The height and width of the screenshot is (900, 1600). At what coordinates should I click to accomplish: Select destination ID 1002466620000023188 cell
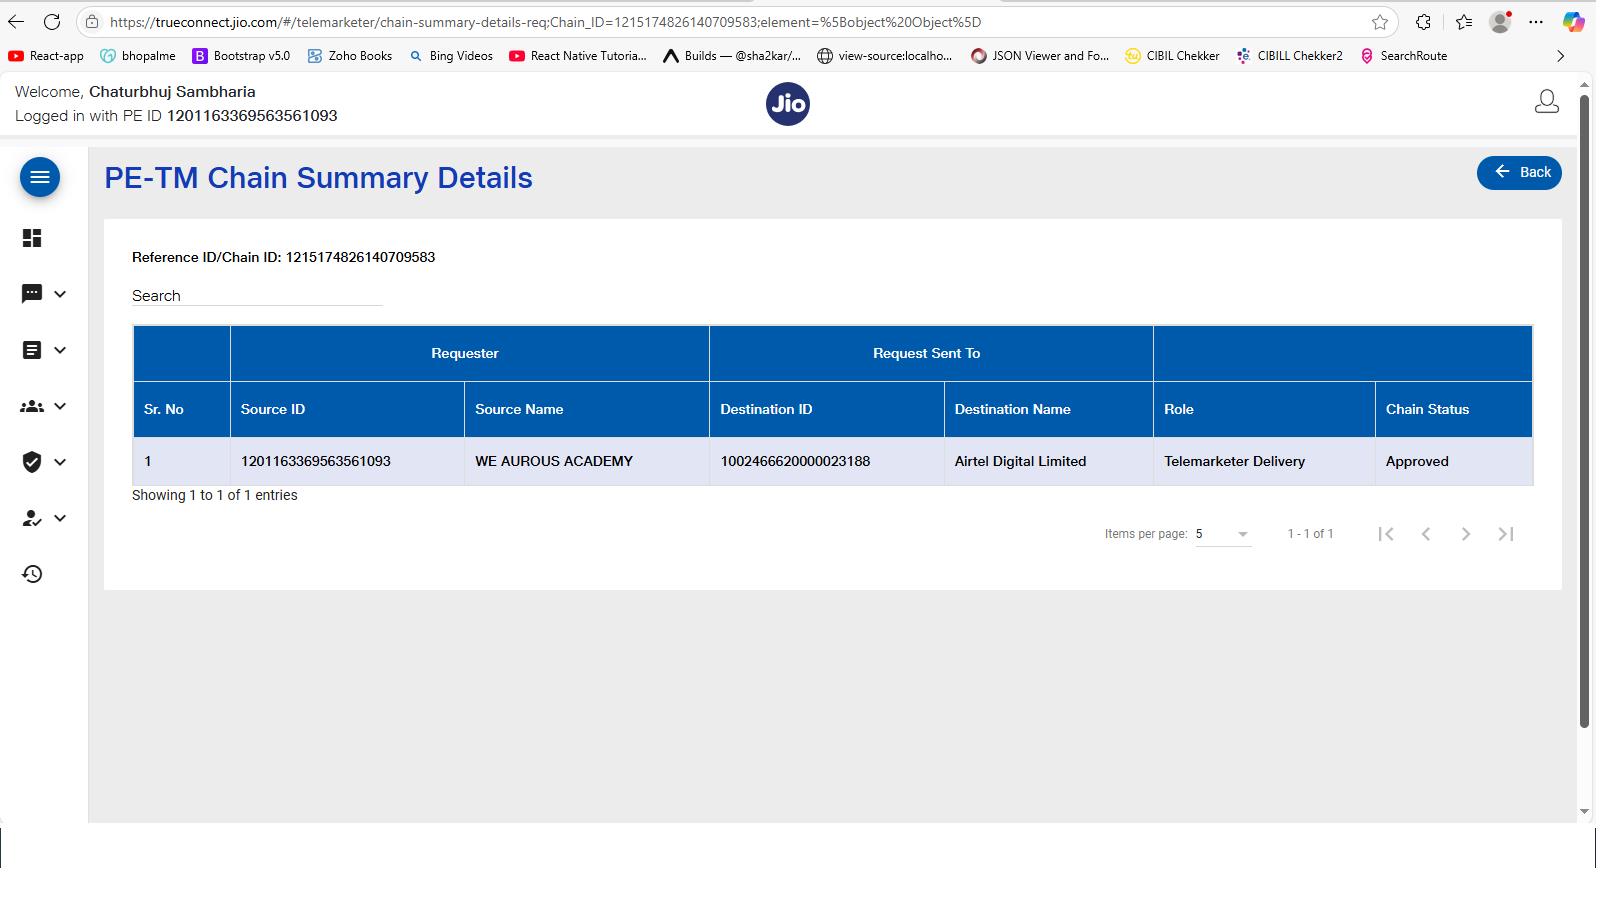[827, 461]
